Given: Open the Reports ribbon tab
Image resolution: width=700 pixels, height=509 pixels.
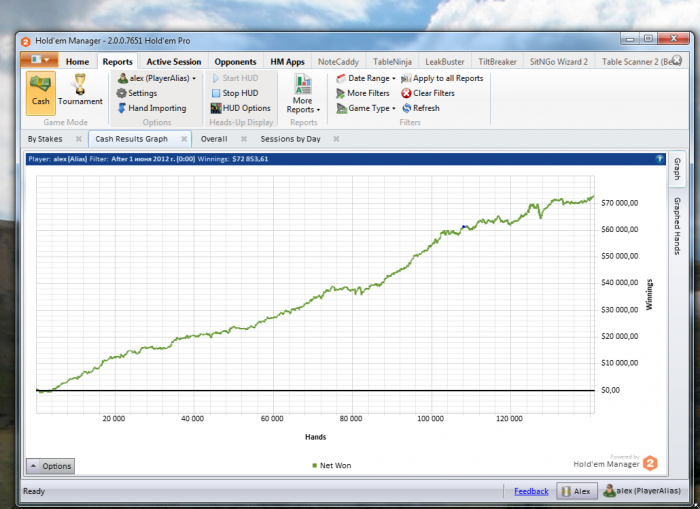Looking at the screenshot, I should [117, 62].
